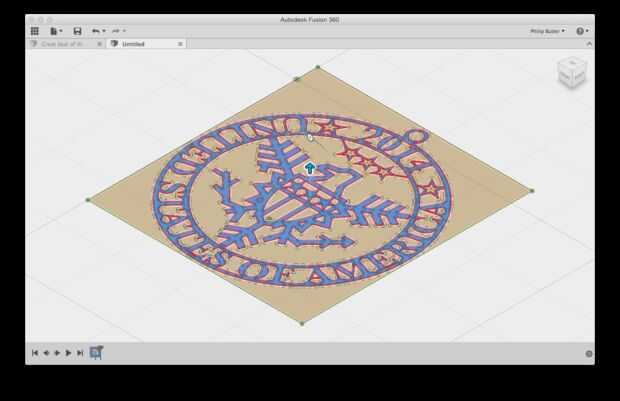Select the top corner point of sketch

coord(318,67)
